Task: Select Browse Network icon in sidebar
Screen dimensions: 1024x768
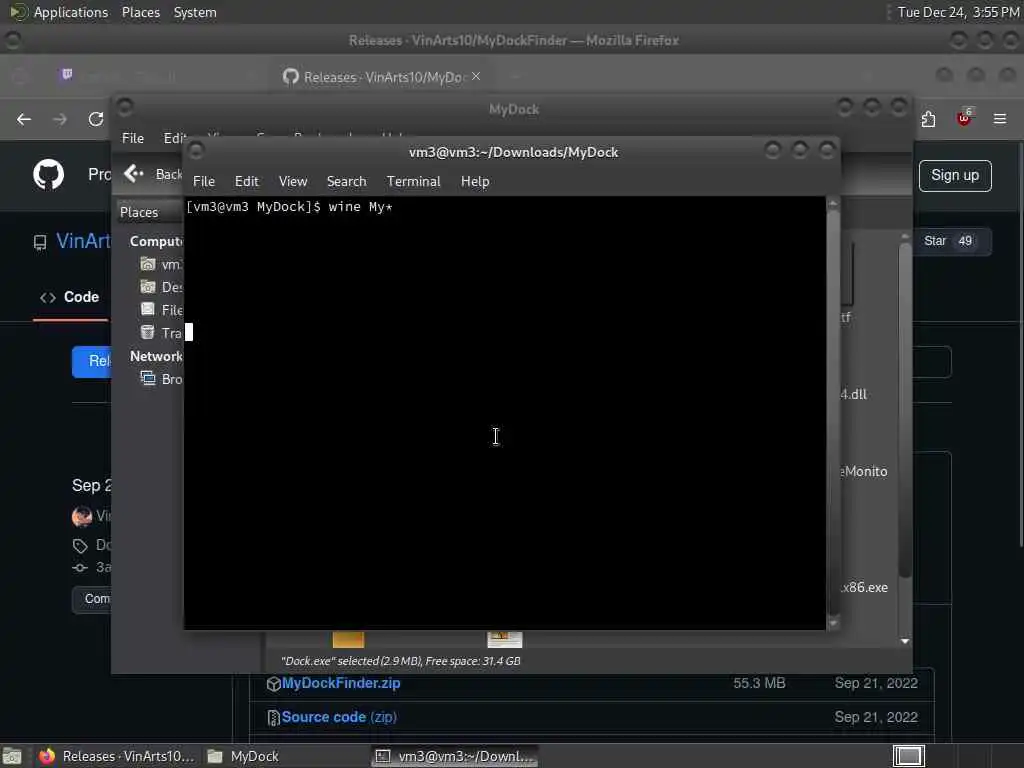Action: click(x=148, y=379)
